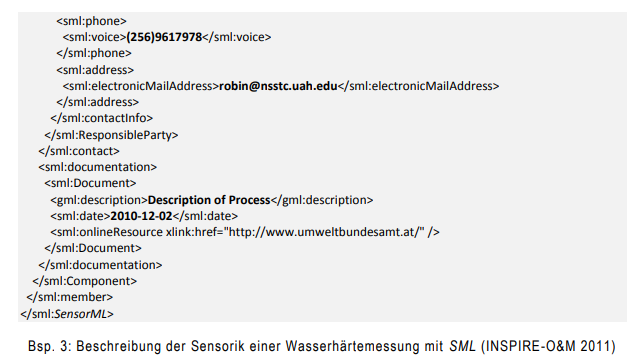642x360 pixels.
Task: Click the closing sml:contactInfo tag
Action: [102, 118]
